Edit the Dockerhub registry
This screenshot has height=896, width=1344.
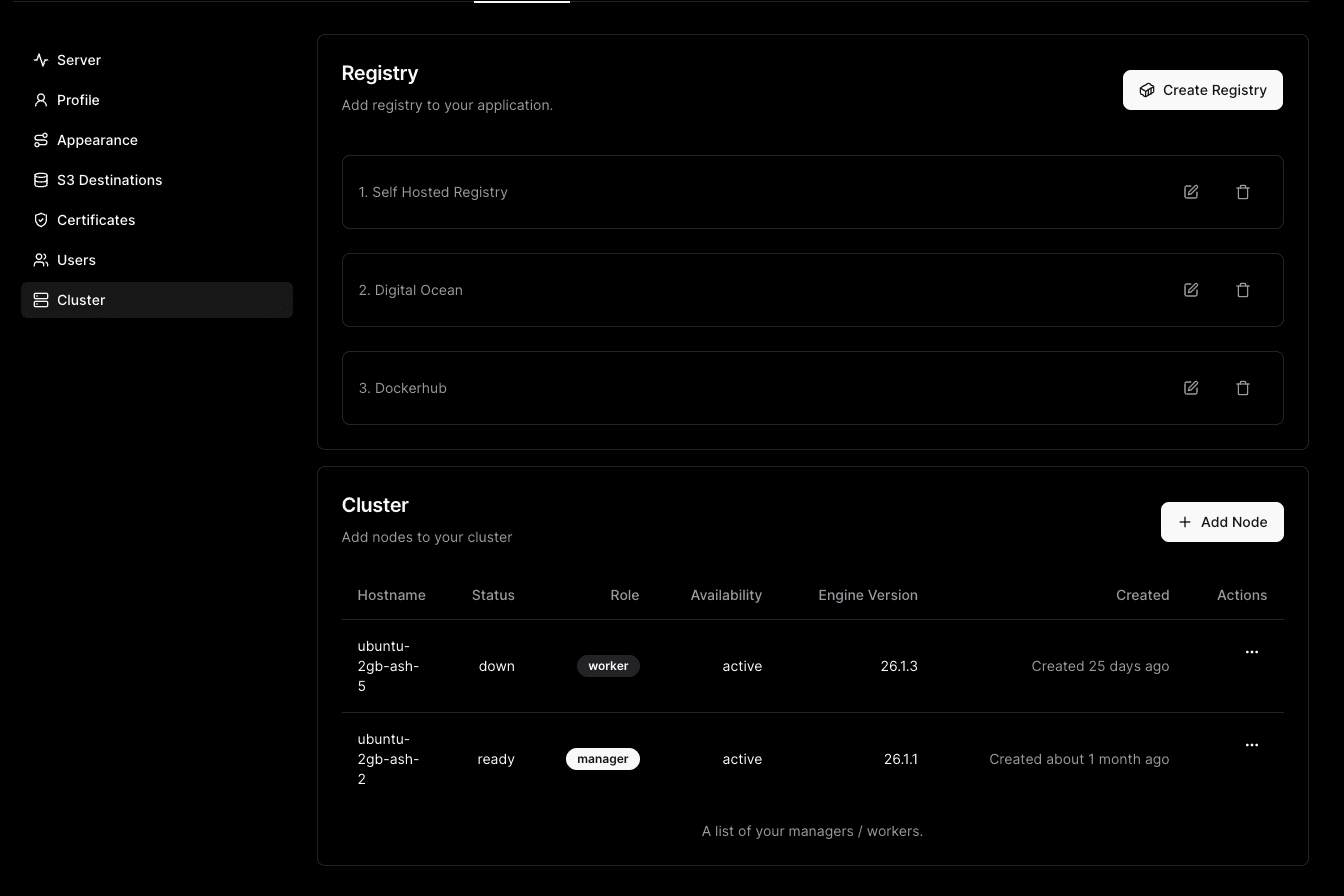1191,388
